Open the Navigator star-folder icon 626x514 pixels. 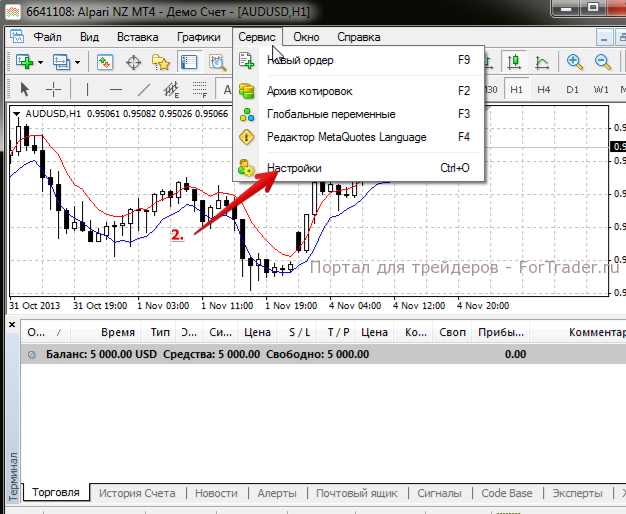coord(161,62)
